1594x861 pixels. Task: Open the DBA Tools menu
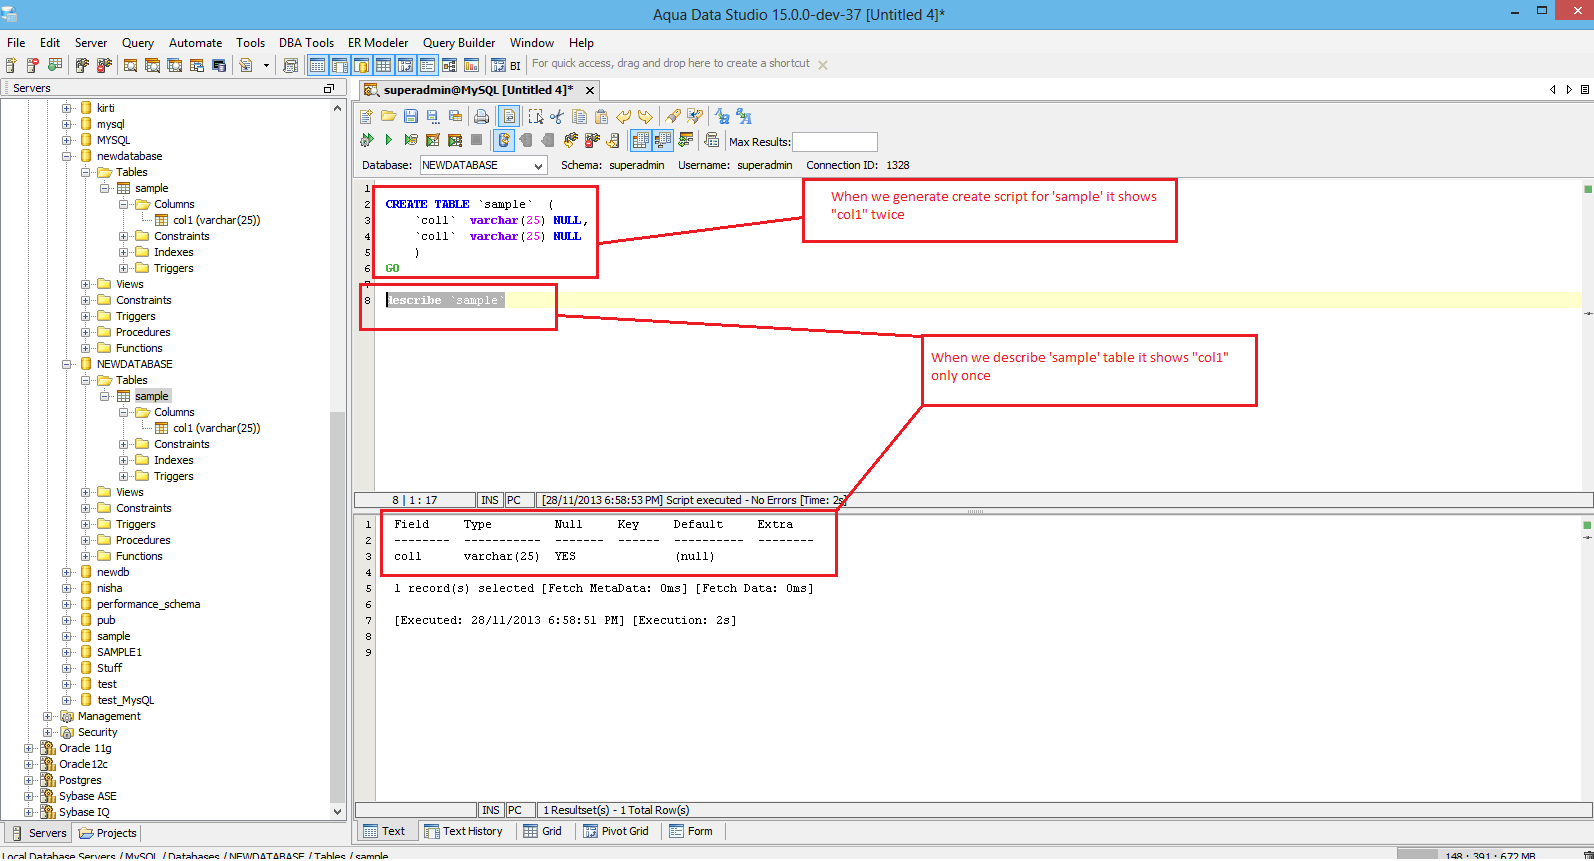pyautogui.click(x=306, y=43)
